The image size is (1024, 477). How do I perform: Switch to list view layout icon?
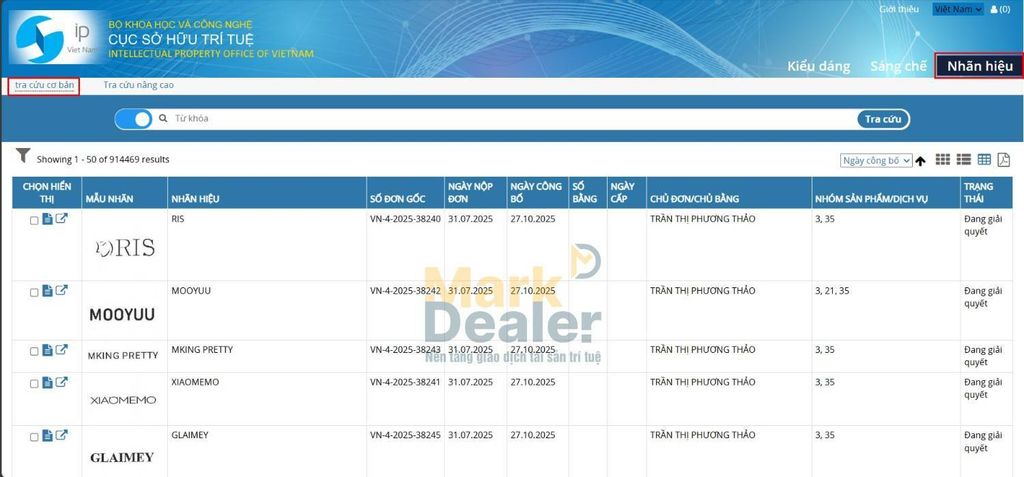964,160
